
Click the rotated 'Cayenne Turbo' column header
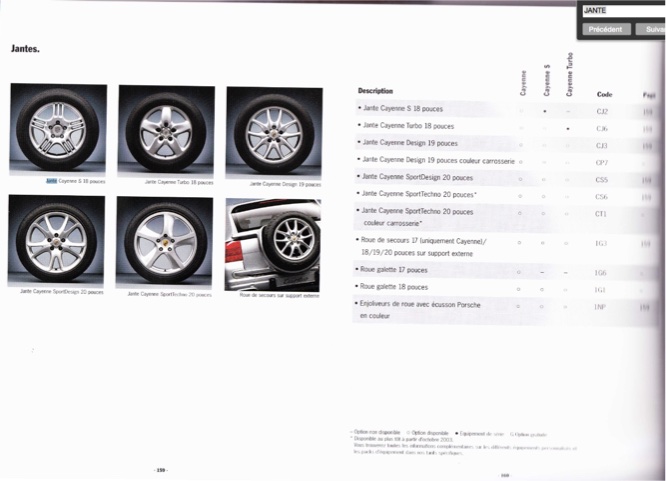[x=570, y=74]
